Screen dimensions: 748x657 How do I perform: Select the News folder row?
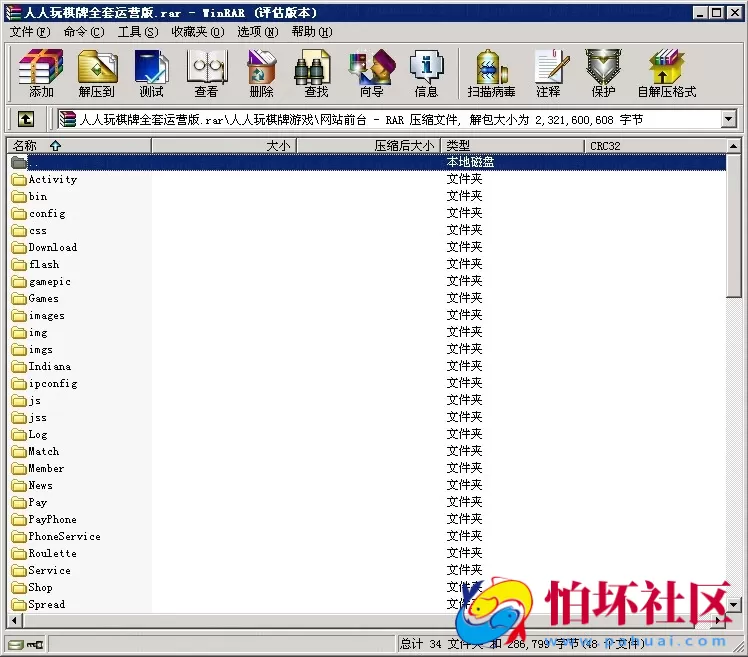click(366, 486)
